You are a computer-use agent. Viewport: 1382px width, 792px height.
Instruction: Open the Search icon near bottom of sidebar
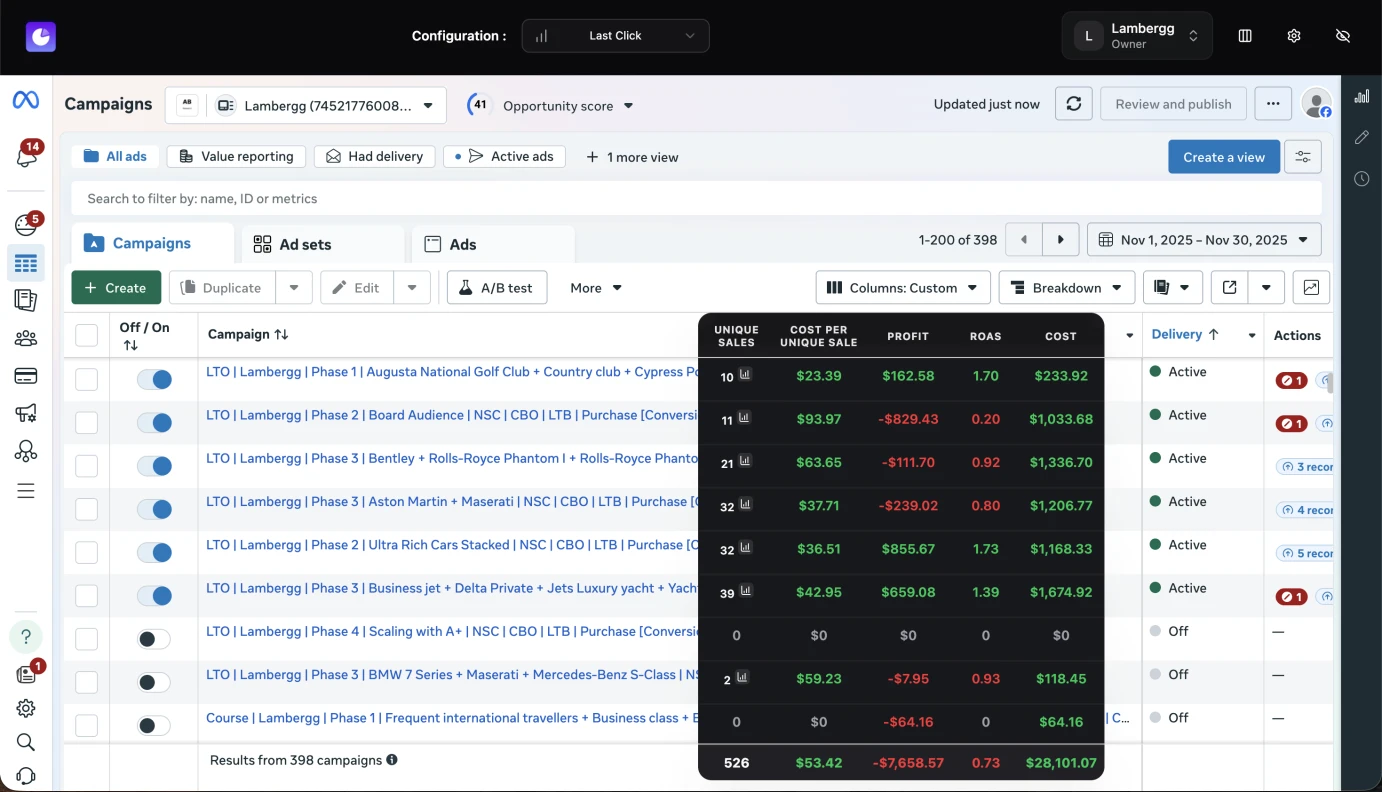(x=26, y=742)
